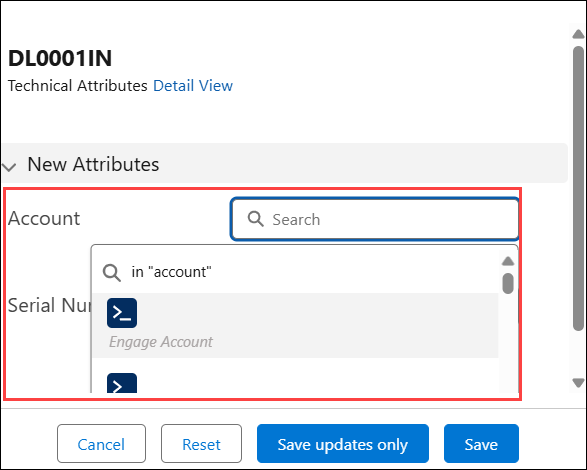
Task: Click the Reset button
Action: pos(201,444)
